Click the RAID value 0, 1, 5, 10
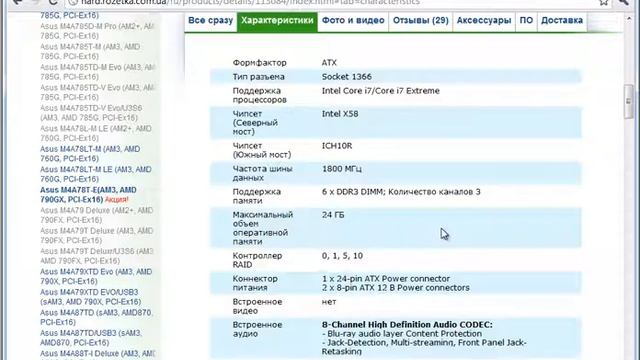This screenshot has width=640, height=360. [x=342, y=256]
